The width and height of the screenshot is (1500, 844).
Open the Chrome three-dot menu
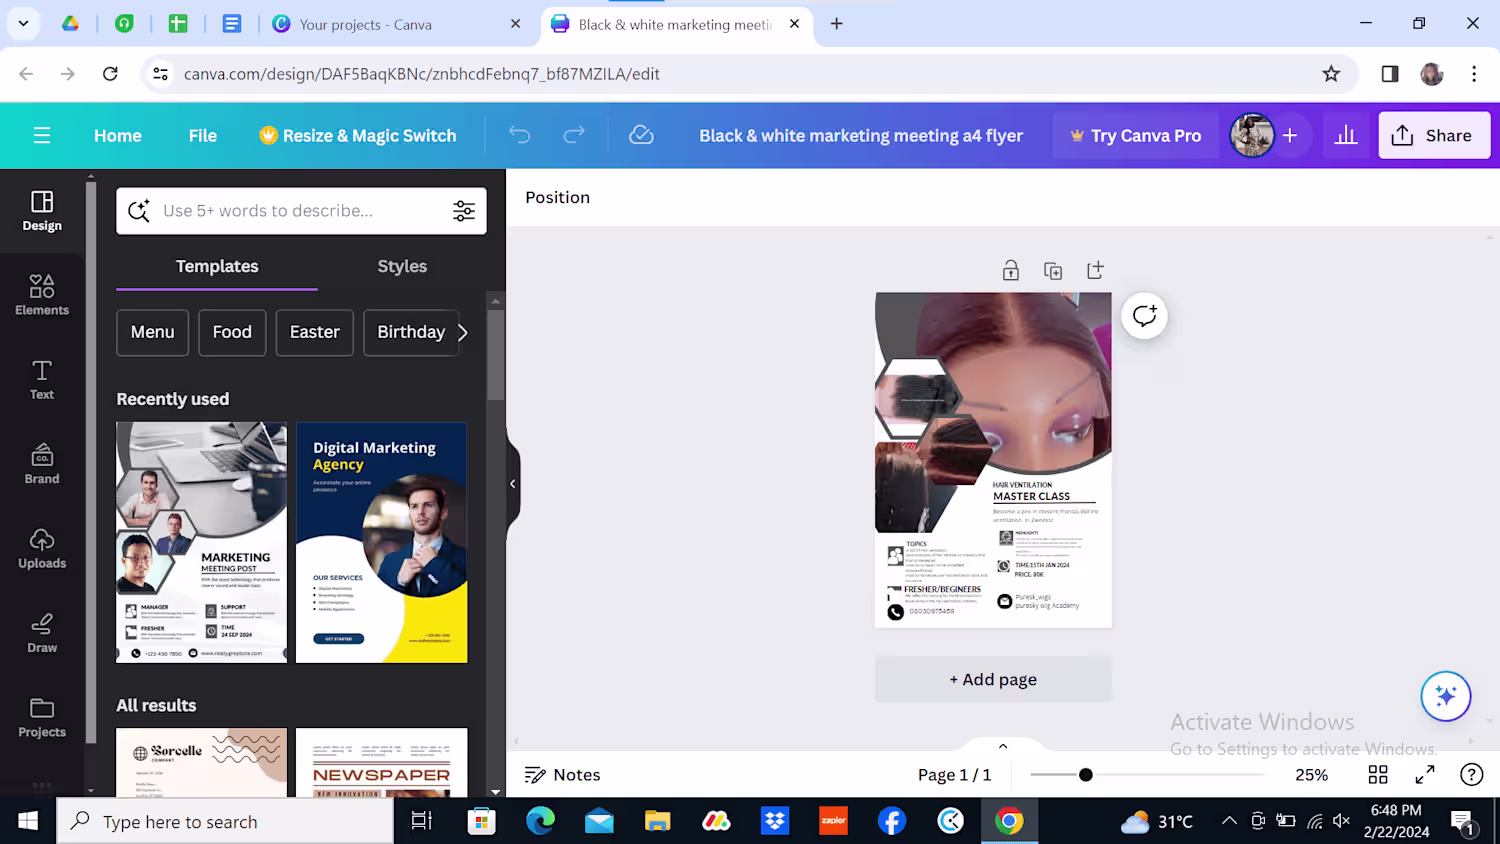tap(1474, 74)
